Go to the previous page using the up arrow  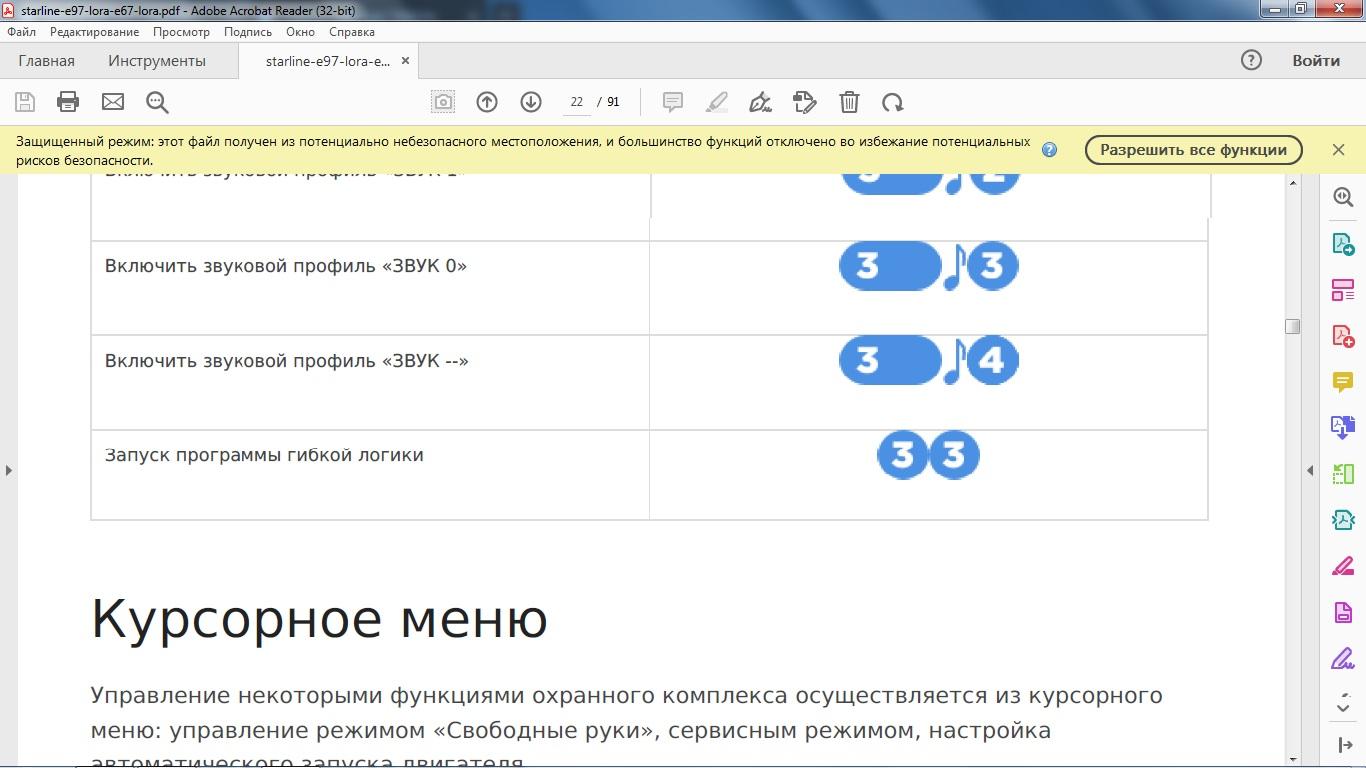487,102
